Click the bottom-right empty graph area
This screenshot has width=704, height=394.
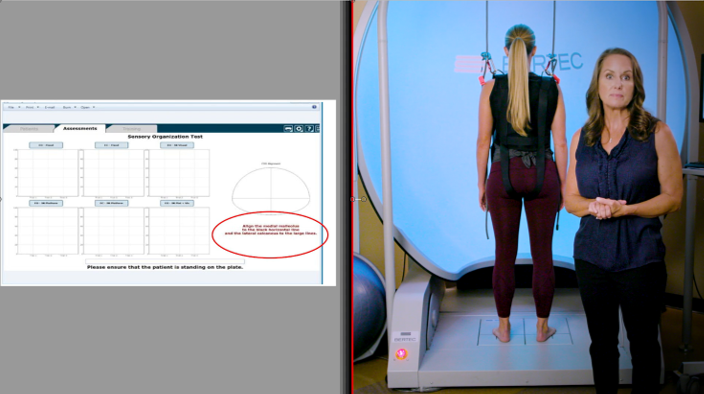pyautogui.click(x=179, y=231)
